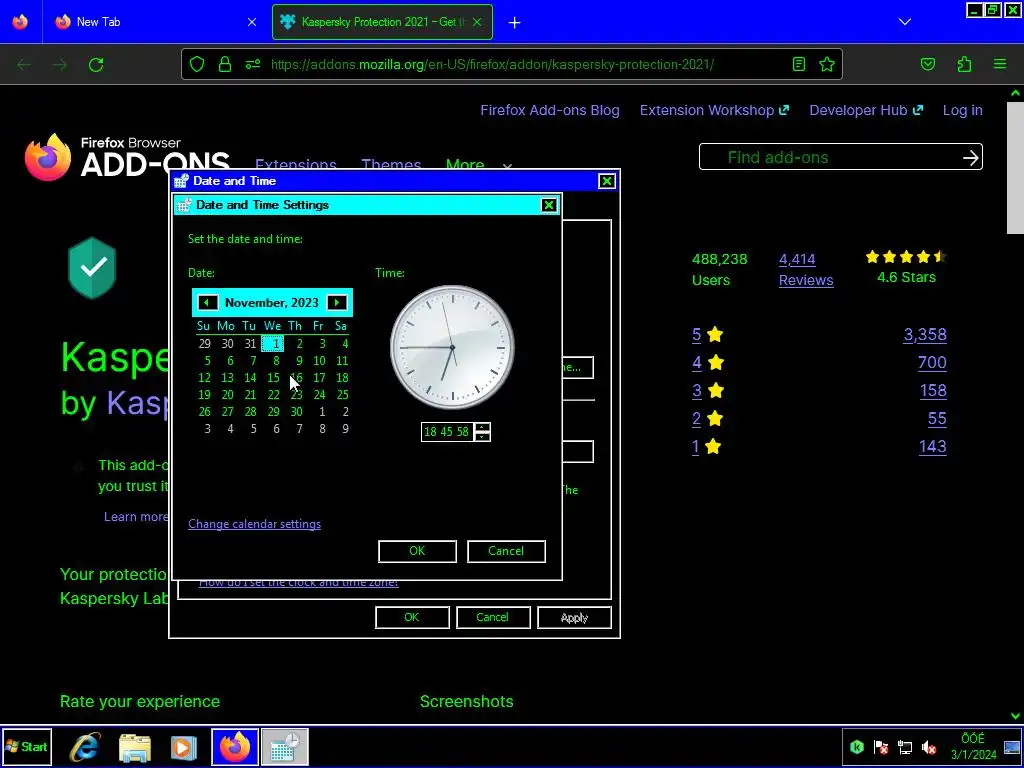Image resolution: width=1024 pixels, height=768 pixels.
Task: Open site permissions icon in address bar
Action: pyautogui.click(x=253, y=64)
